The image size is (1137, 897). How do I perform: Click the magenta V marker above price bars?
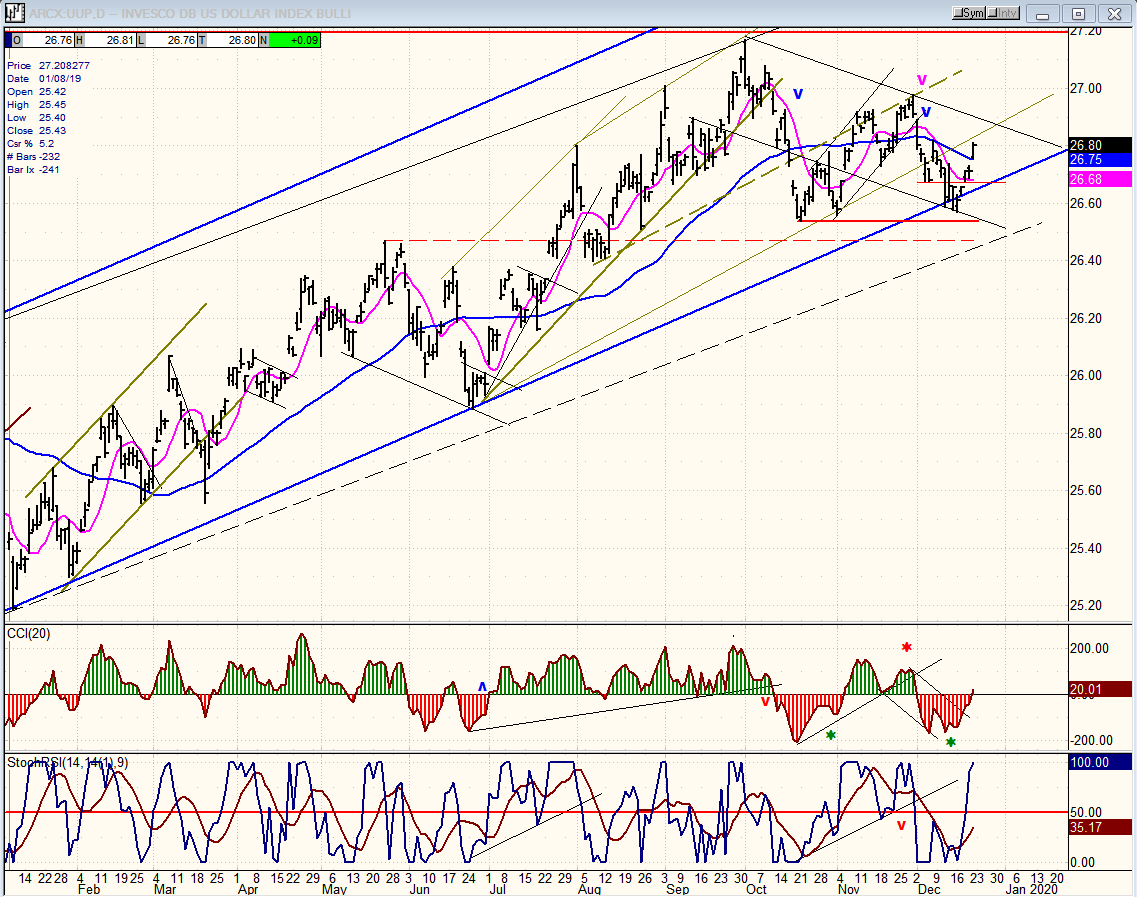tap(922, 80)
